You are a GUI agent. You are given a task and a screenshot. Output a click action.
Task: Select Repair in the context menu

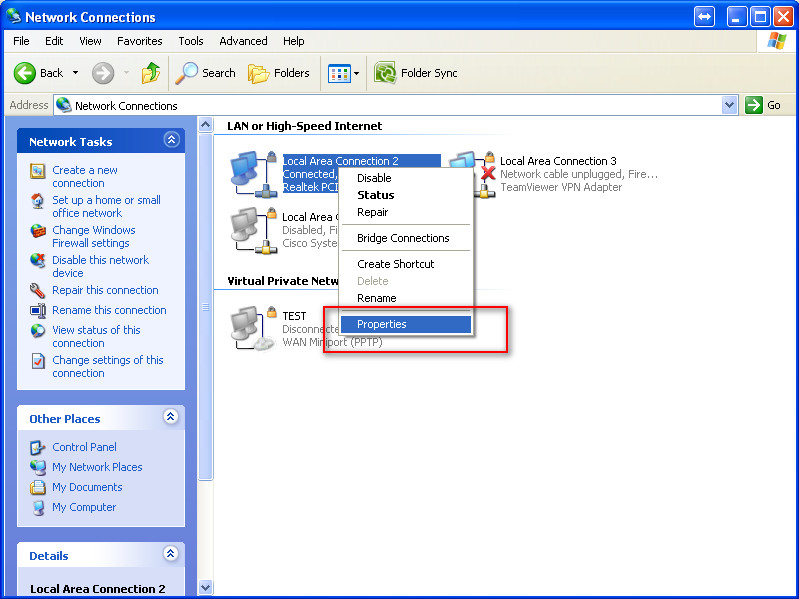click(x=406, y=212)
